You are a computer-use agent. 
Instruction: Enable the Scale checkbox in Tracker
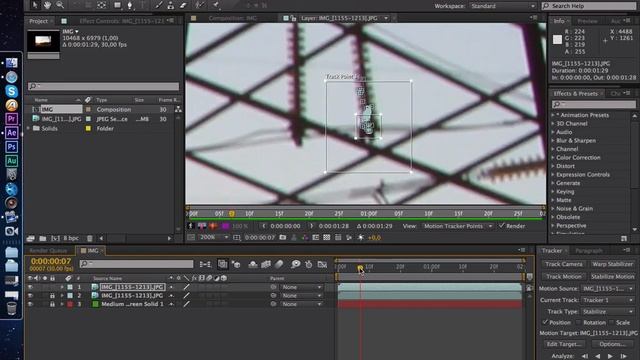click(612, 322)
